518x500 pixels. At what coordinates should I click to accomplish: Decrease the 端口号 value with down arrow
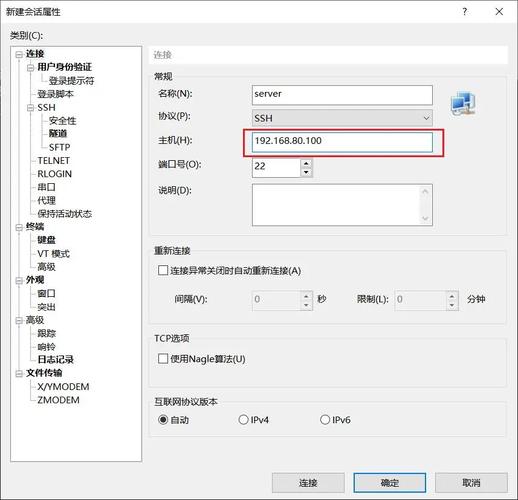tap(306, 172)
